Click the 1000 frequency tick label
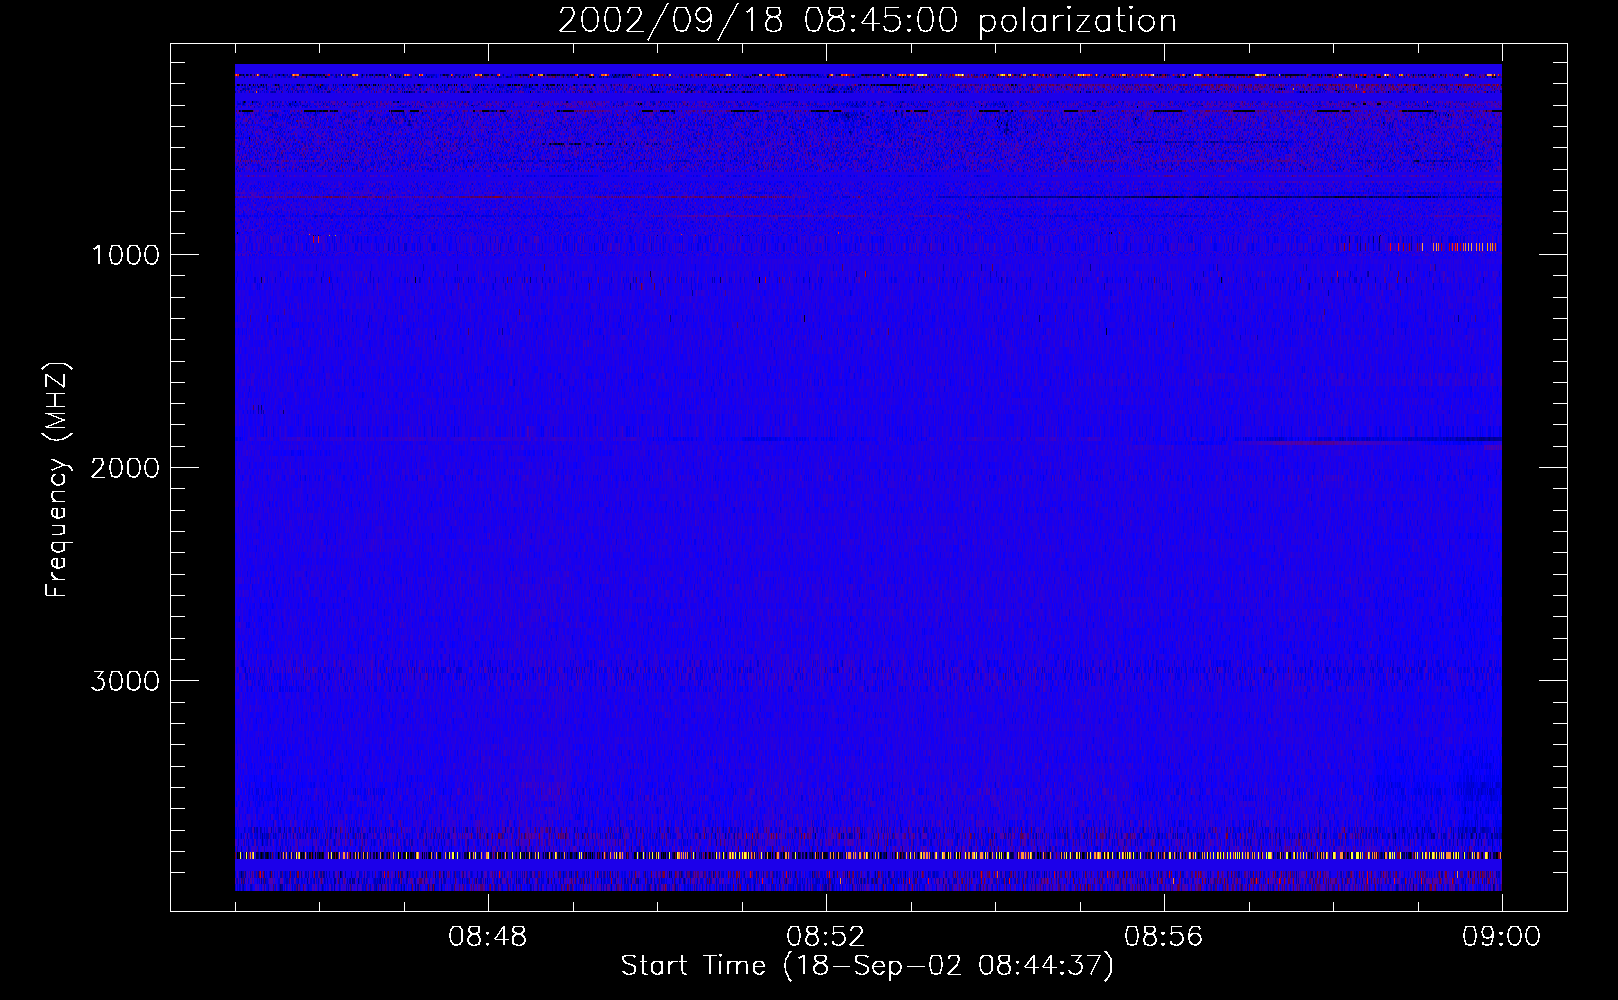 [125, 255]
